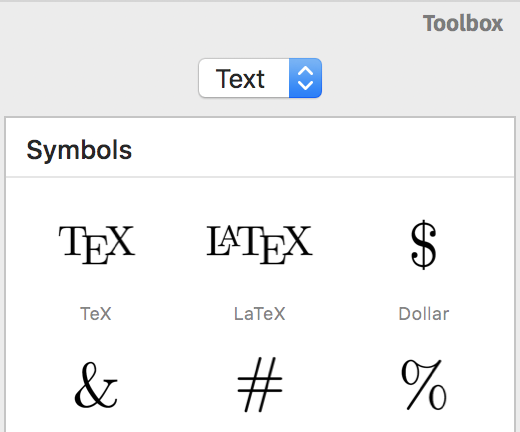Select the Symbols section header
520x432 pixels.
coord(79,151)
